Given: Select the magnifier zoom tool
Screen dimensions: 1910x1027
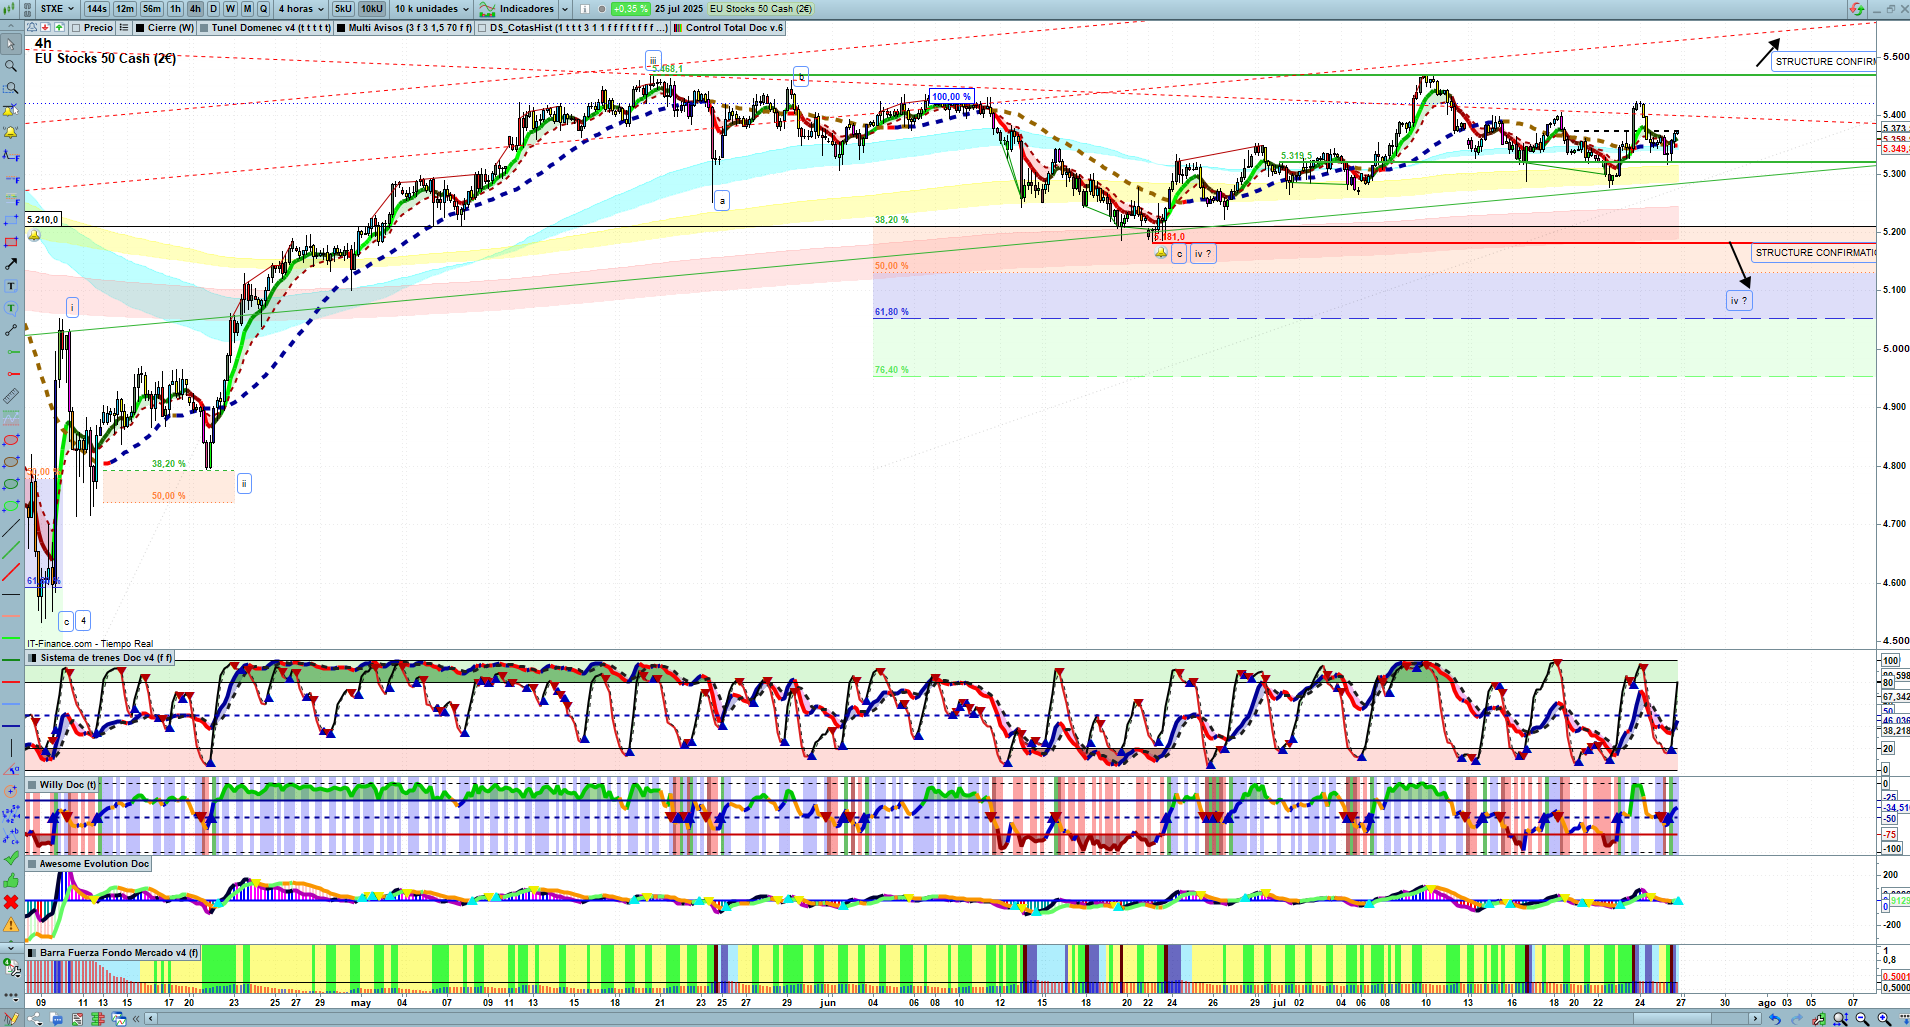Looking at the screenshot, I should pyautogui.click(x=11, y=66).
